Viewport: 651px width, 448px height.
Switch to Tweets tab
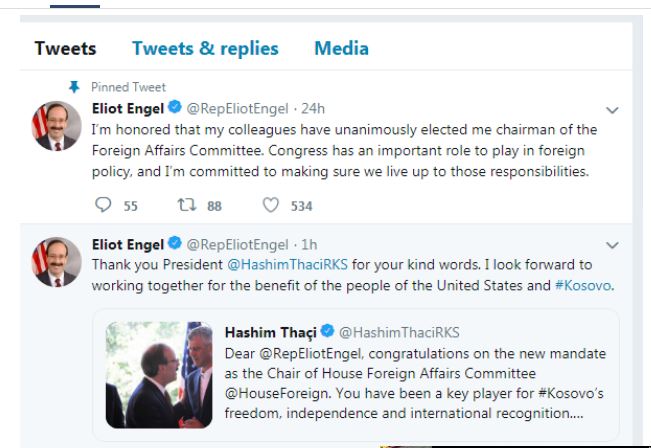tap(65, 48)
